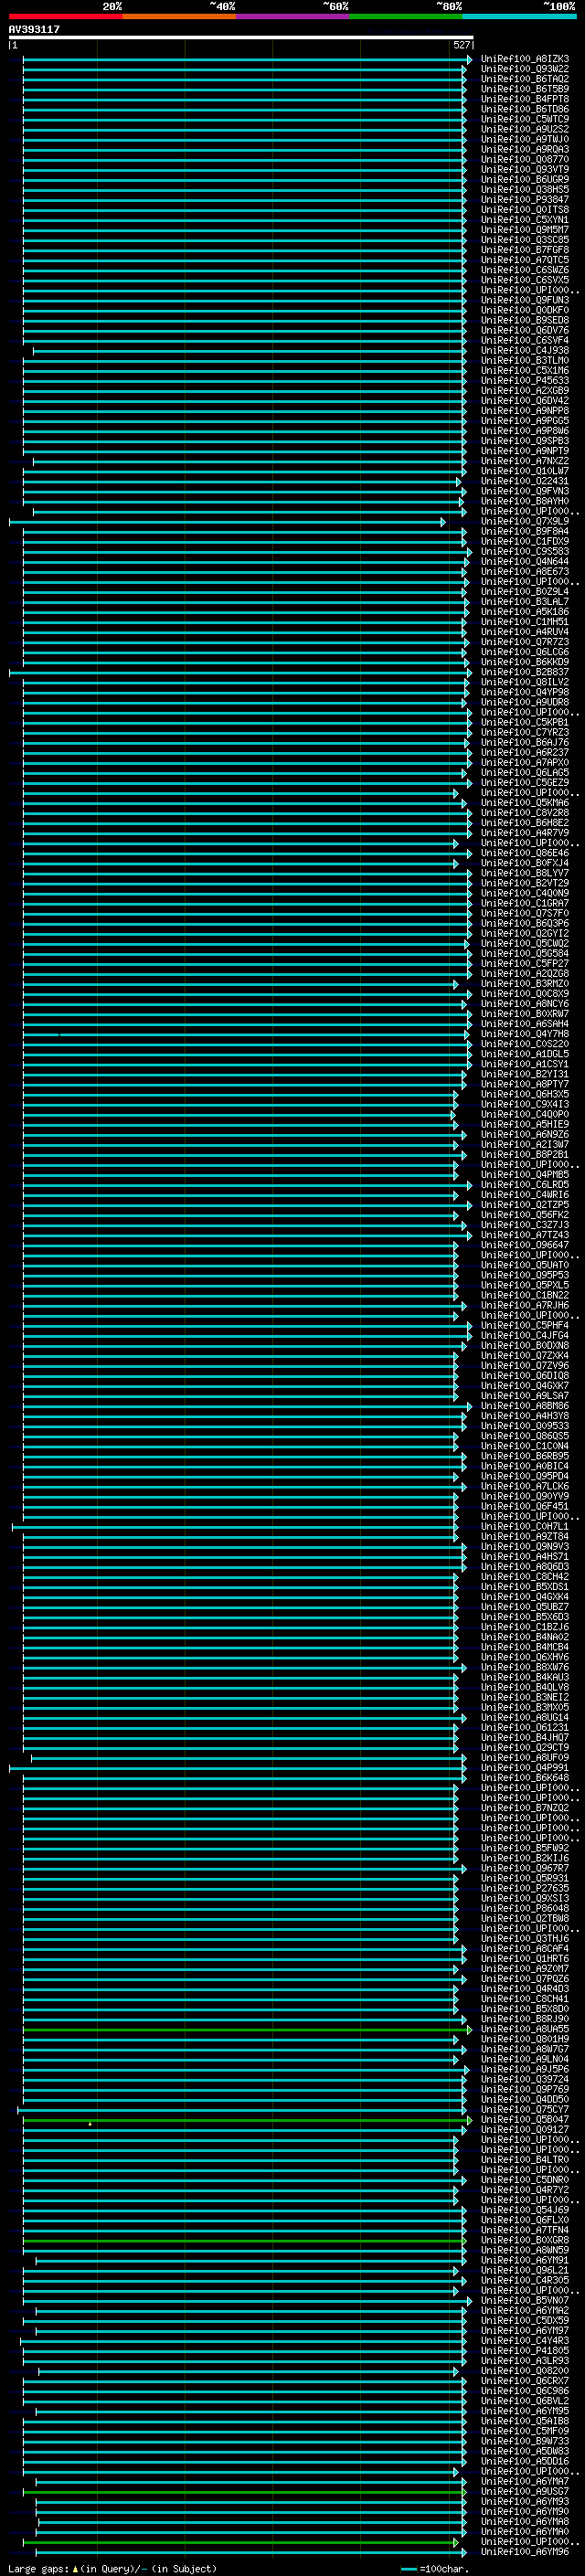Screen dimensions: 585x2576
Task: Select the UniRef100_P27635 label
Action: pos(524,1888)
